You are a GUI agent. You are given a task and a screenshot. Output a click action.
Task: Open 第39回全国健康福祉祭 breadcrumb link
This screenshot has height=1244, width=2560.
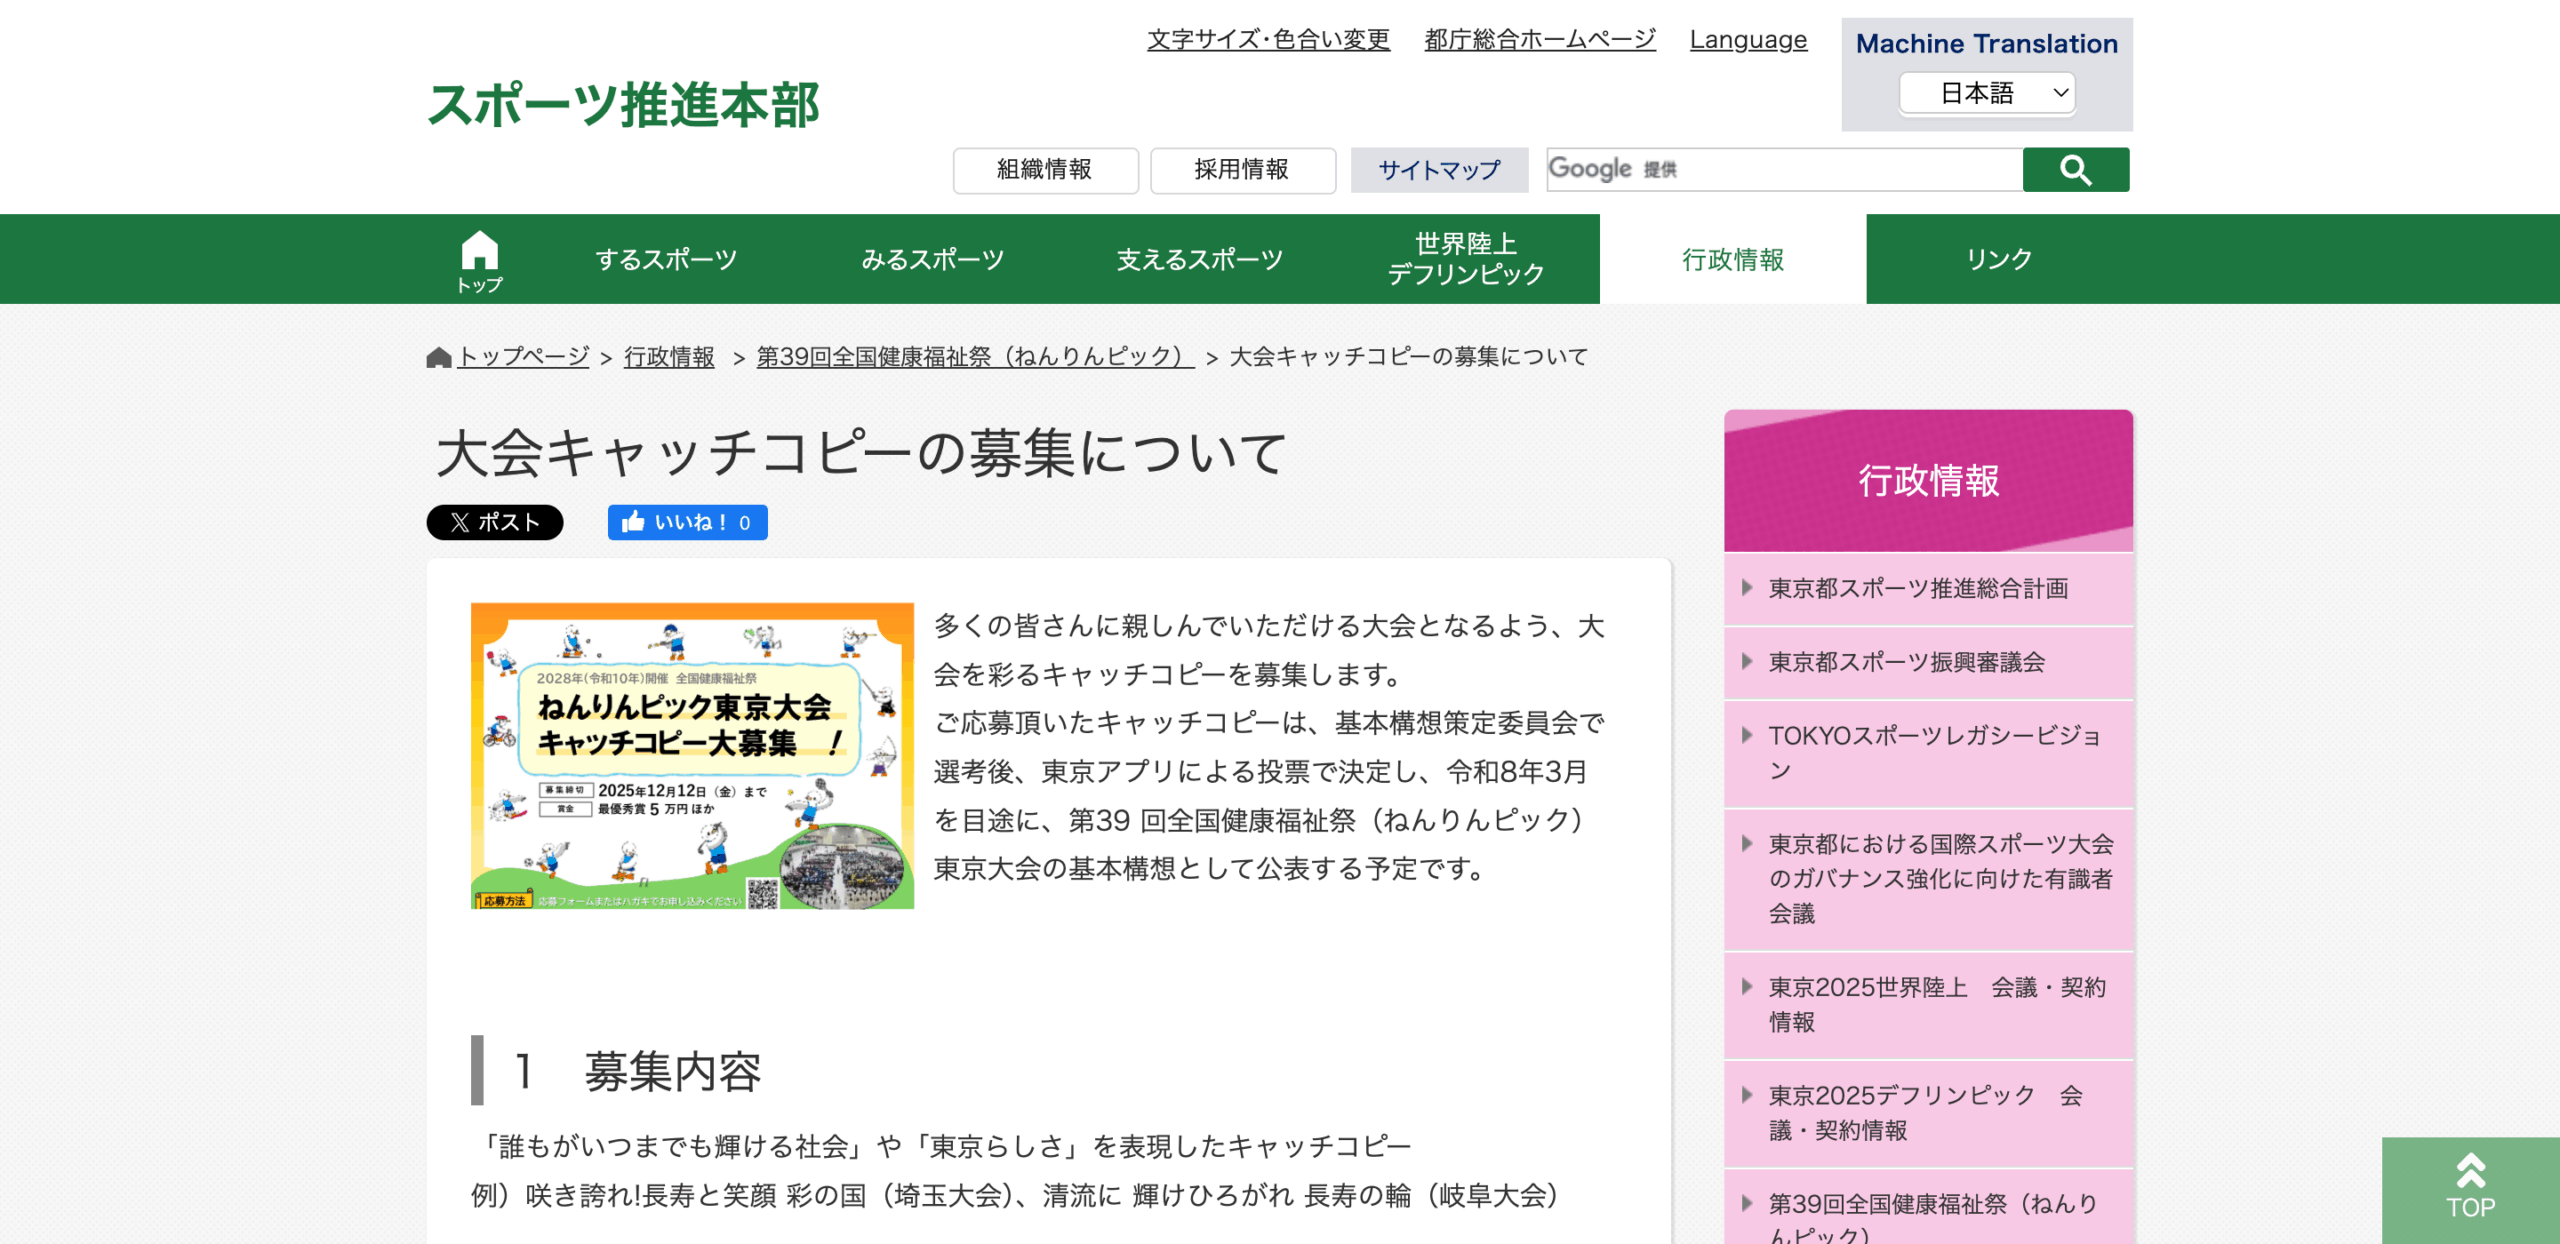coord(974,357)
